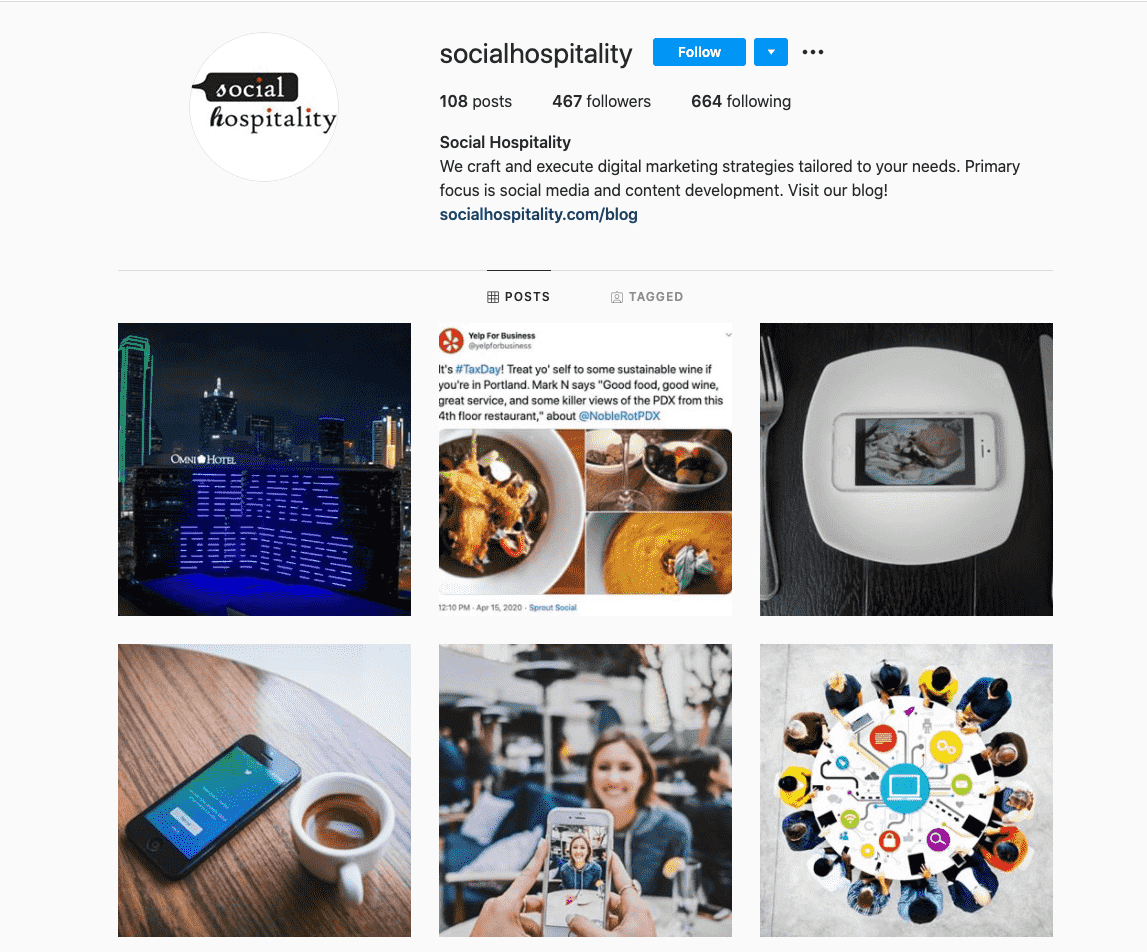This screenshot has height=952, width=1147.
Task: Select the POSTS tab
Action: coord(519,296)
